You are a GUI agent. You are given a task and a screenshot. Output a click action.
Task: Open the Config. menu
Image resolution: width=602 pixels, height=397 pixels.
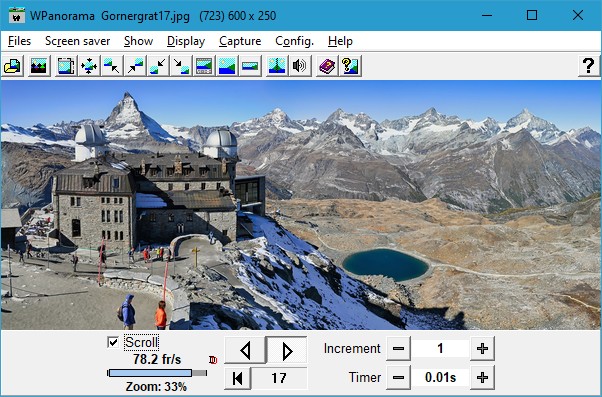pyautogui.click(x=294, y=41)
